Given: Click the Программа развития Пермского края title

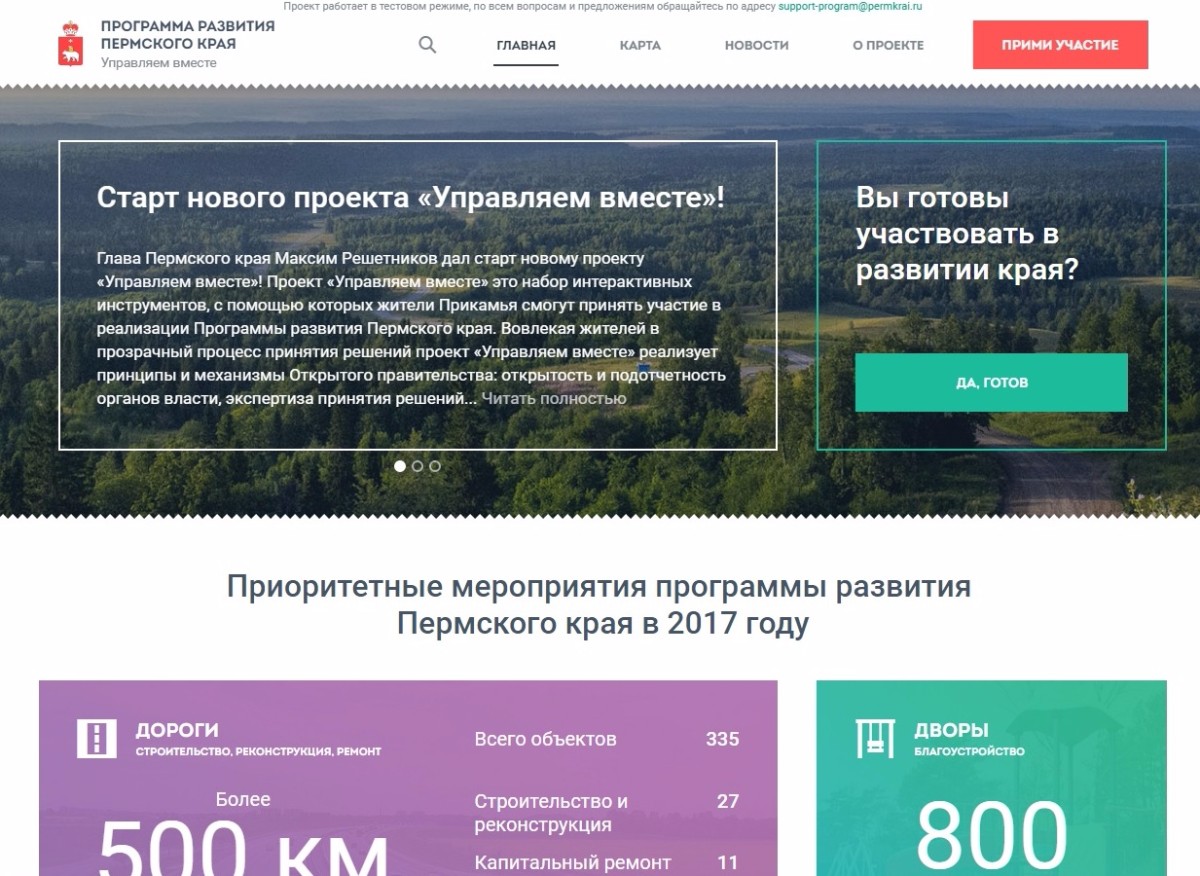Looking at the screenshot, I should tap(187, 35).
